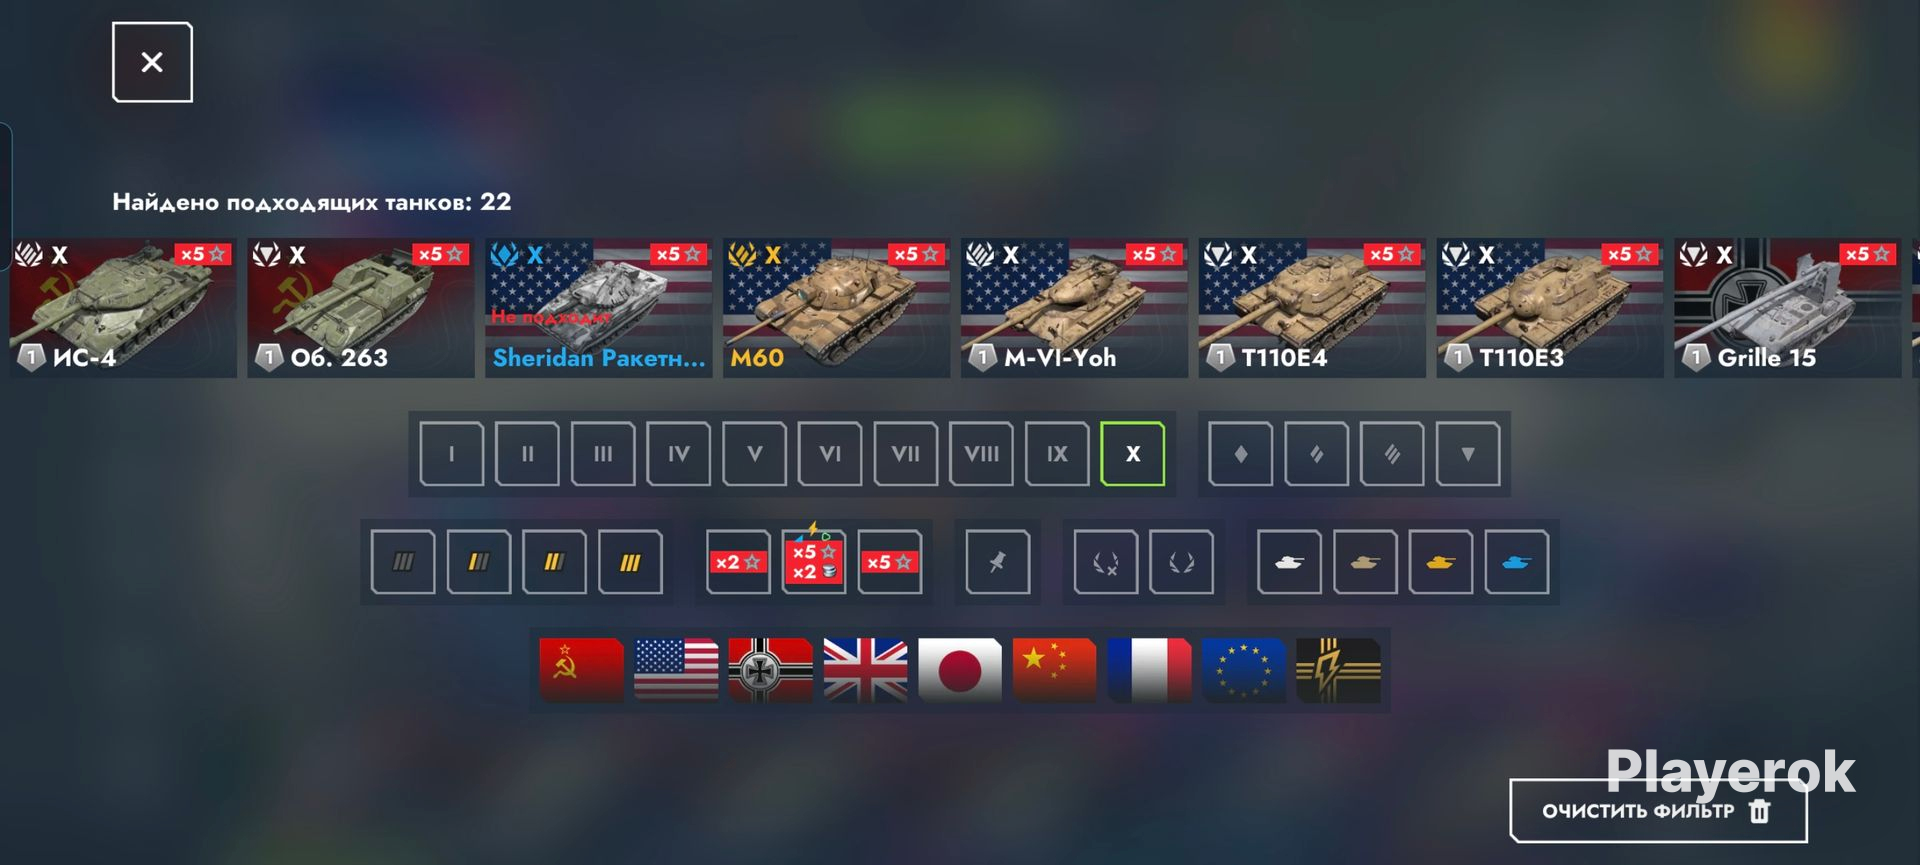Select the Soviet Union flag filter
The image size is (1920, 865).
tap(581, 670)
